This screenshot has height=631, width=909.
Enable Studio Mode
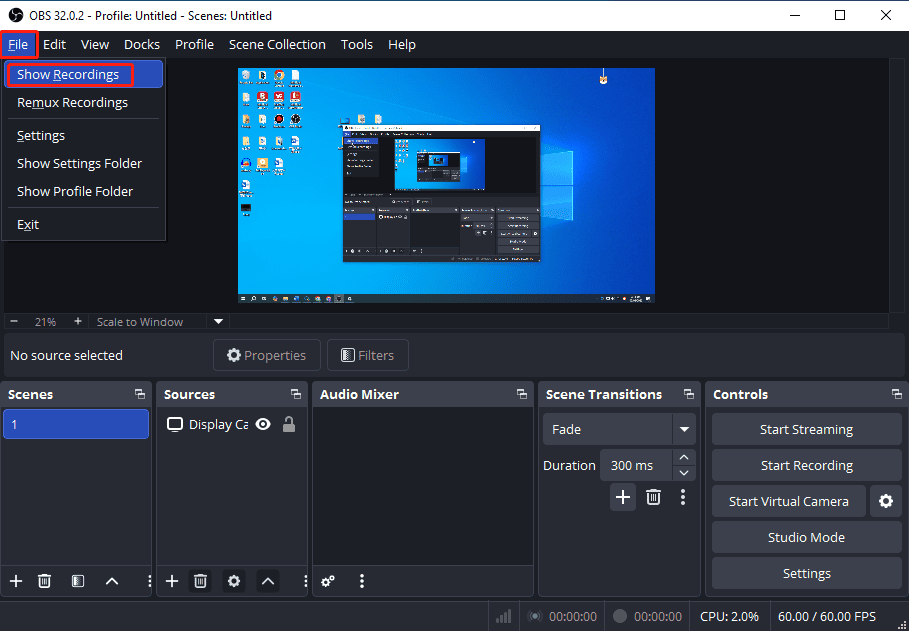pyautogui.click(x=806, y=537)
